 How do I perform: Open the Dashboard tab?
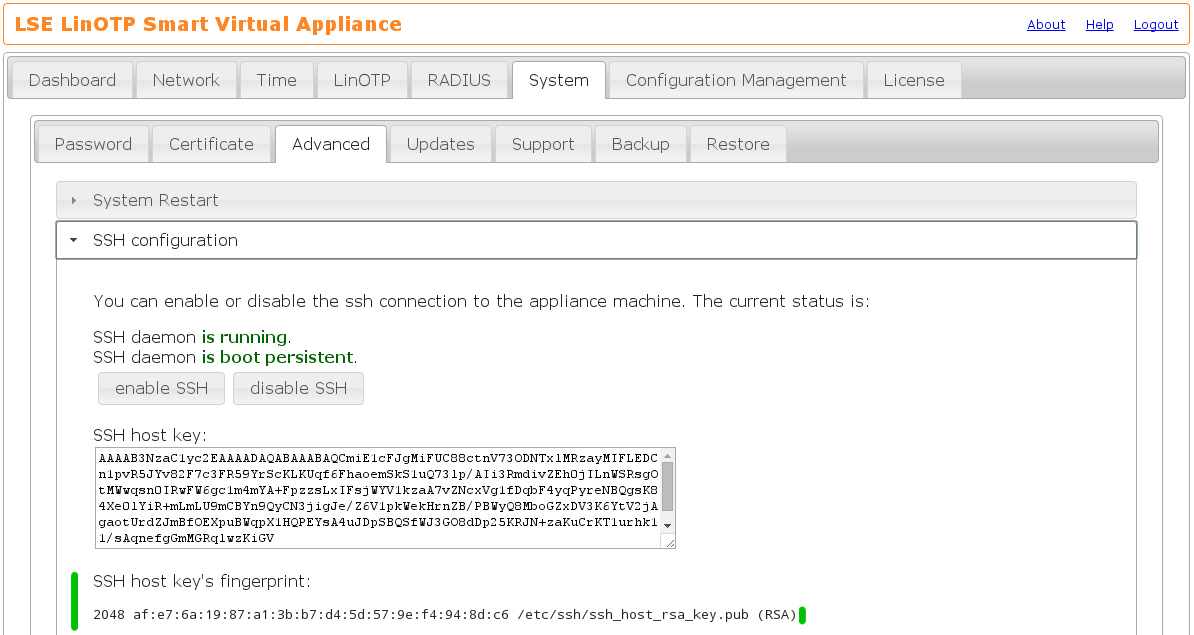[x=72, y=81]
